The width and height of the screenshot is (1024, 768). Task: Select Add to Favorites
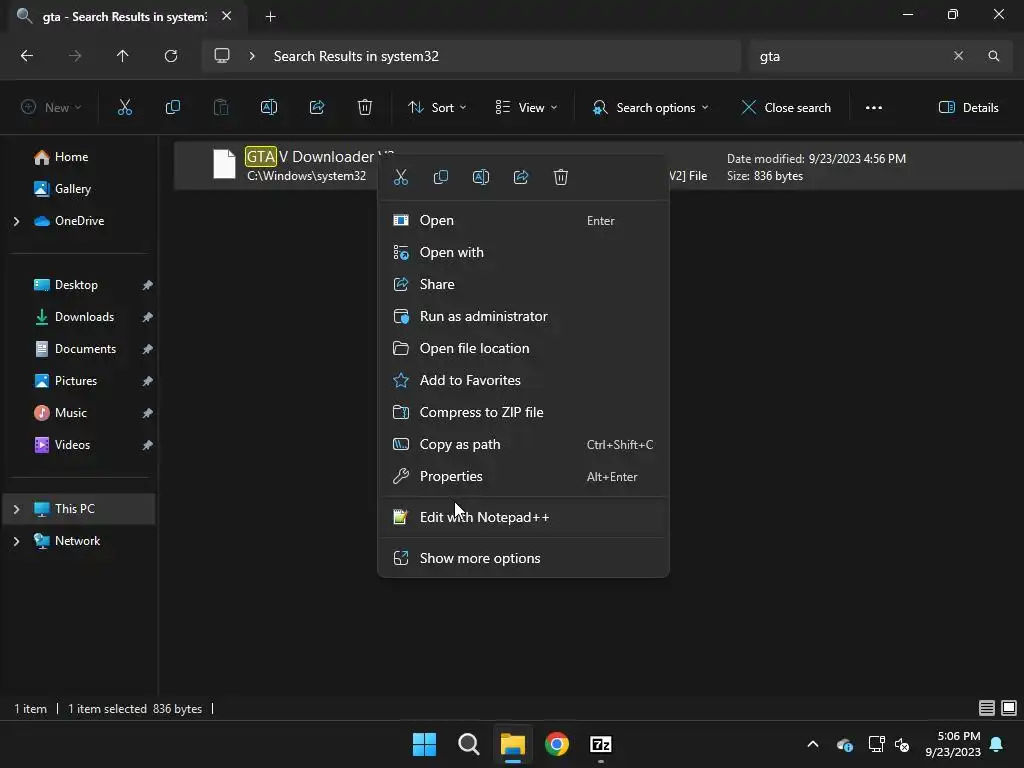pyautogui.click(x=523, y=381)
